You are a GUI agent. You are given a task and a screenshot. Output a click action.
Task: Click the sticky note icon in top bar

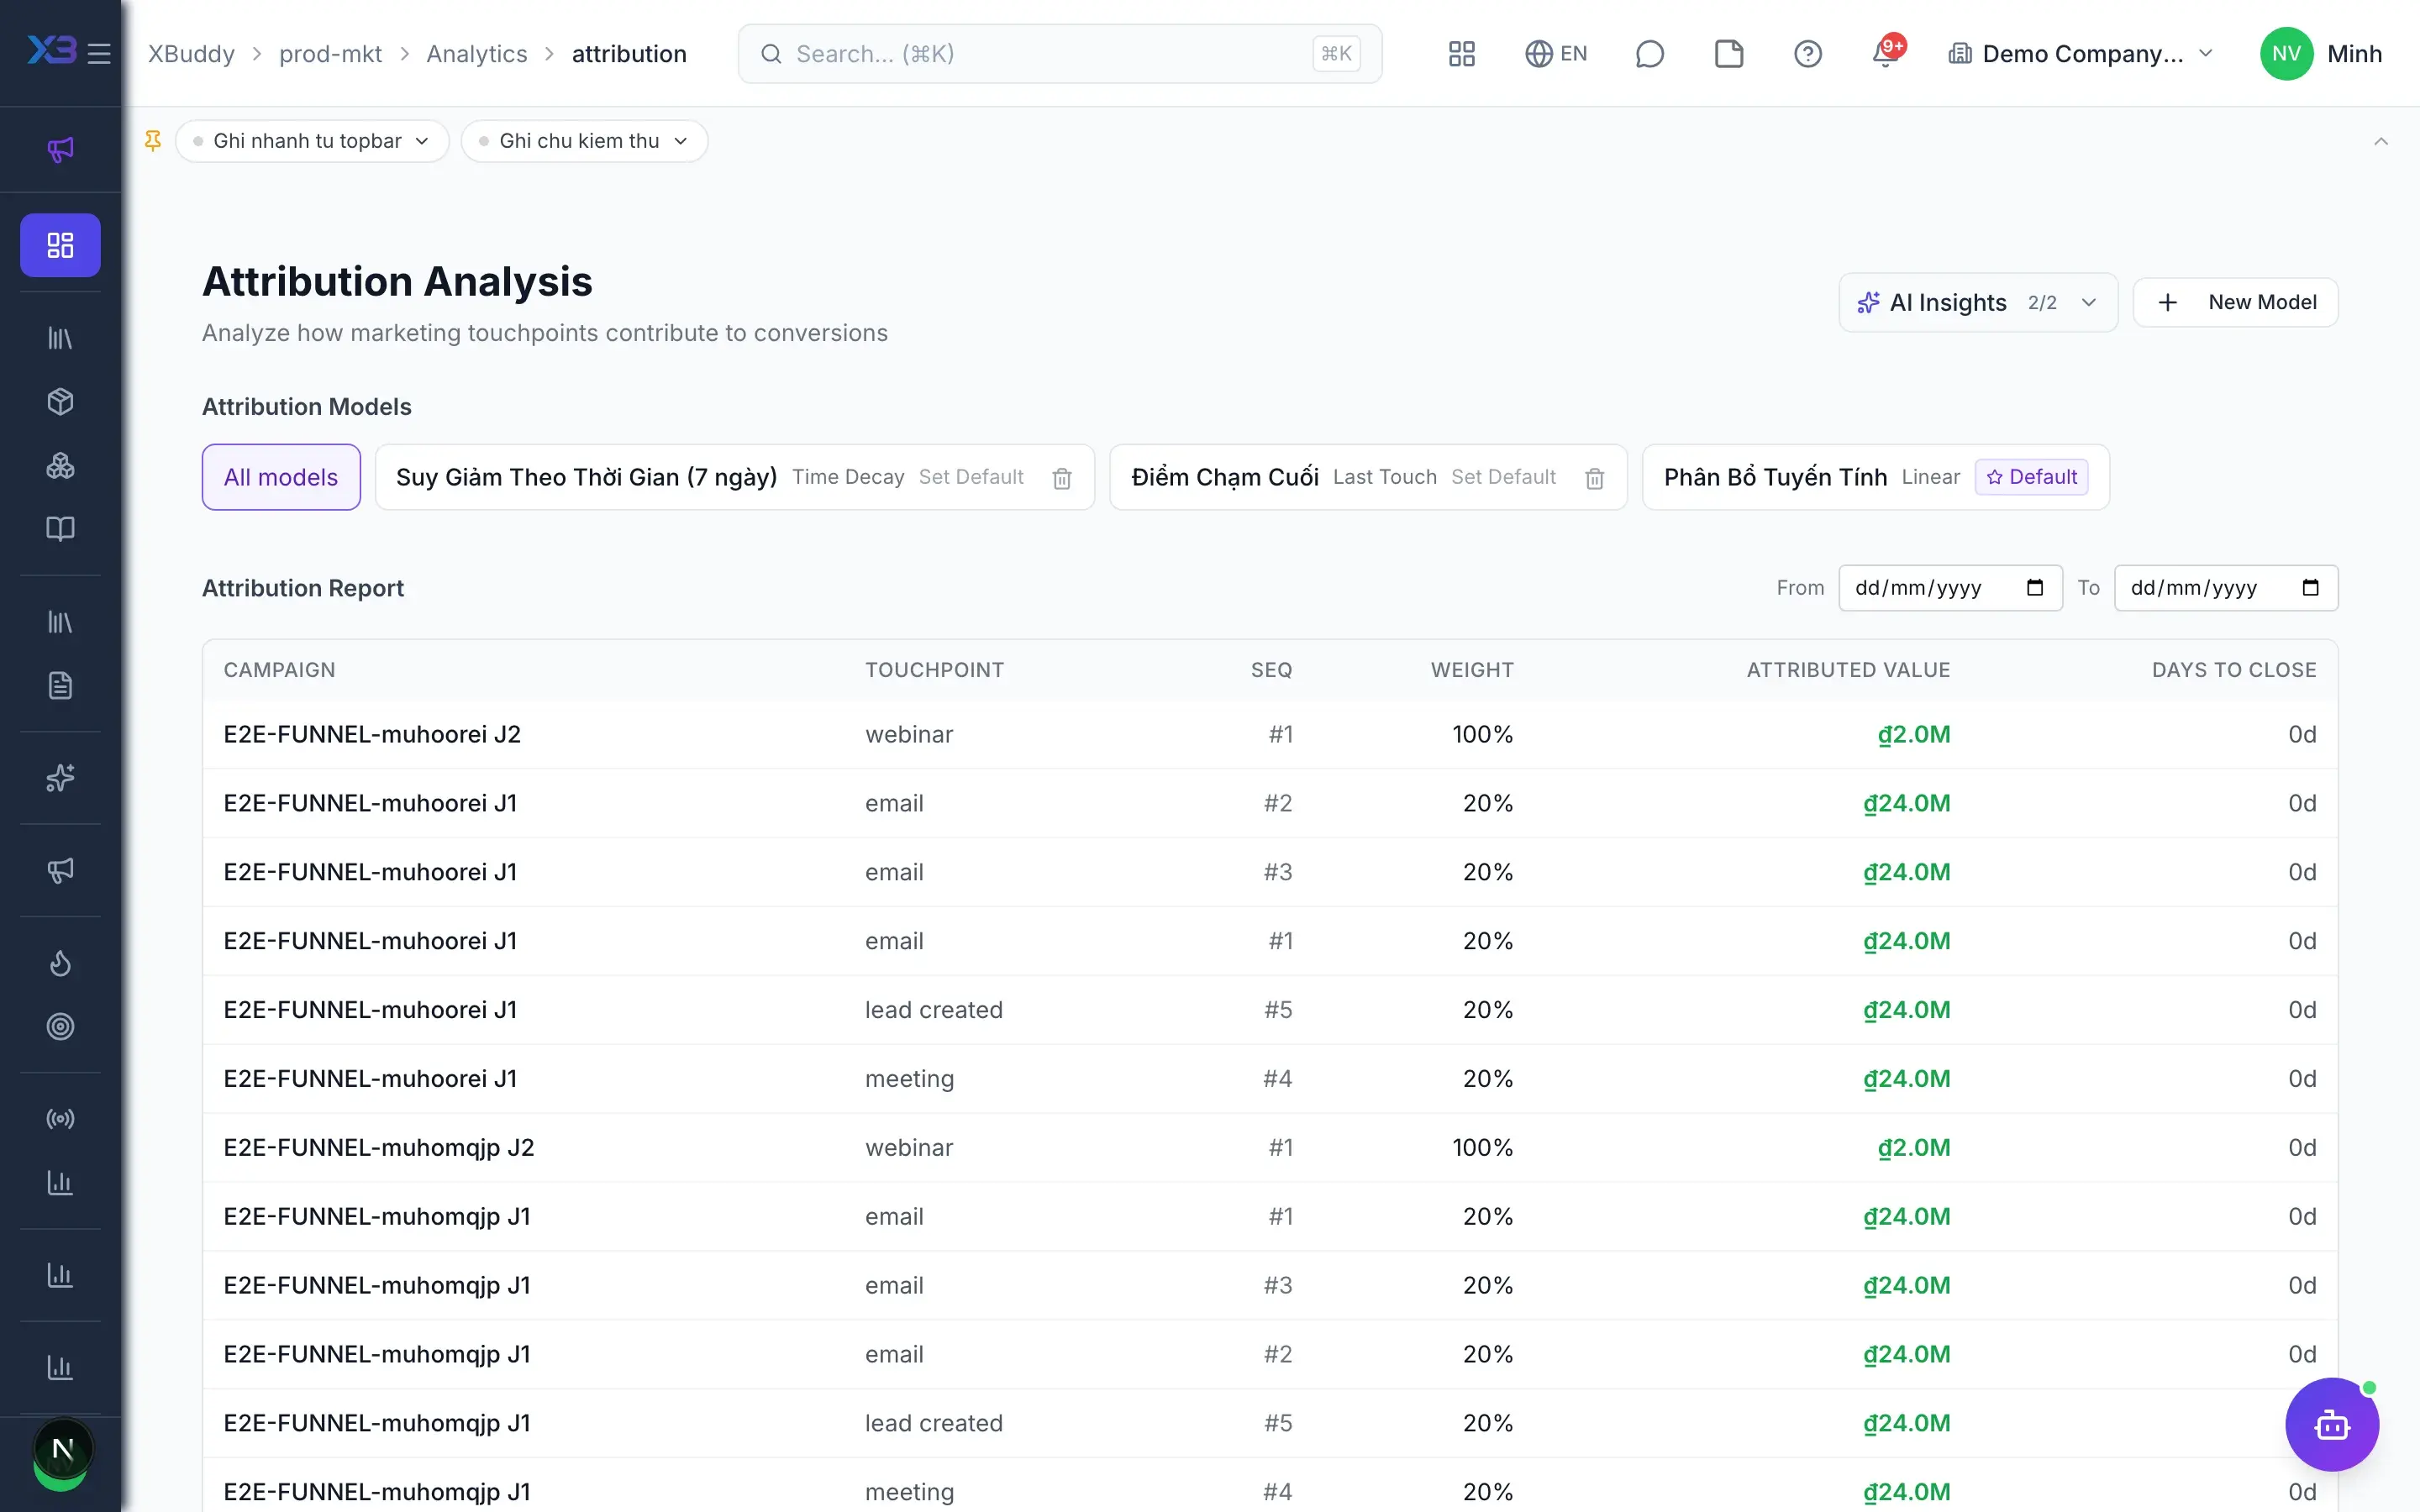point(1728,53)
